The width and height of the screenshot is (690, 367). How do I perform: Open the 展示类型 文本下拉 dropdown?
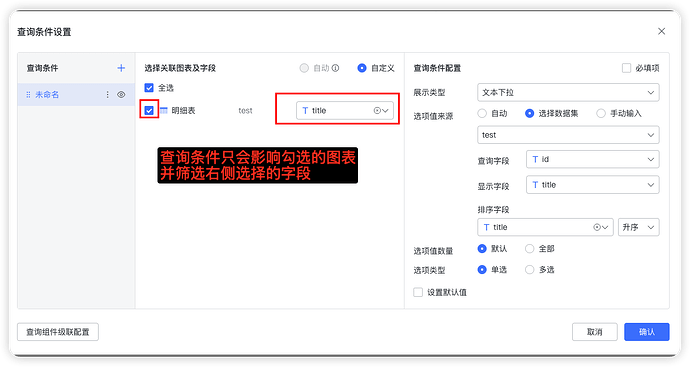pos(568,92)
